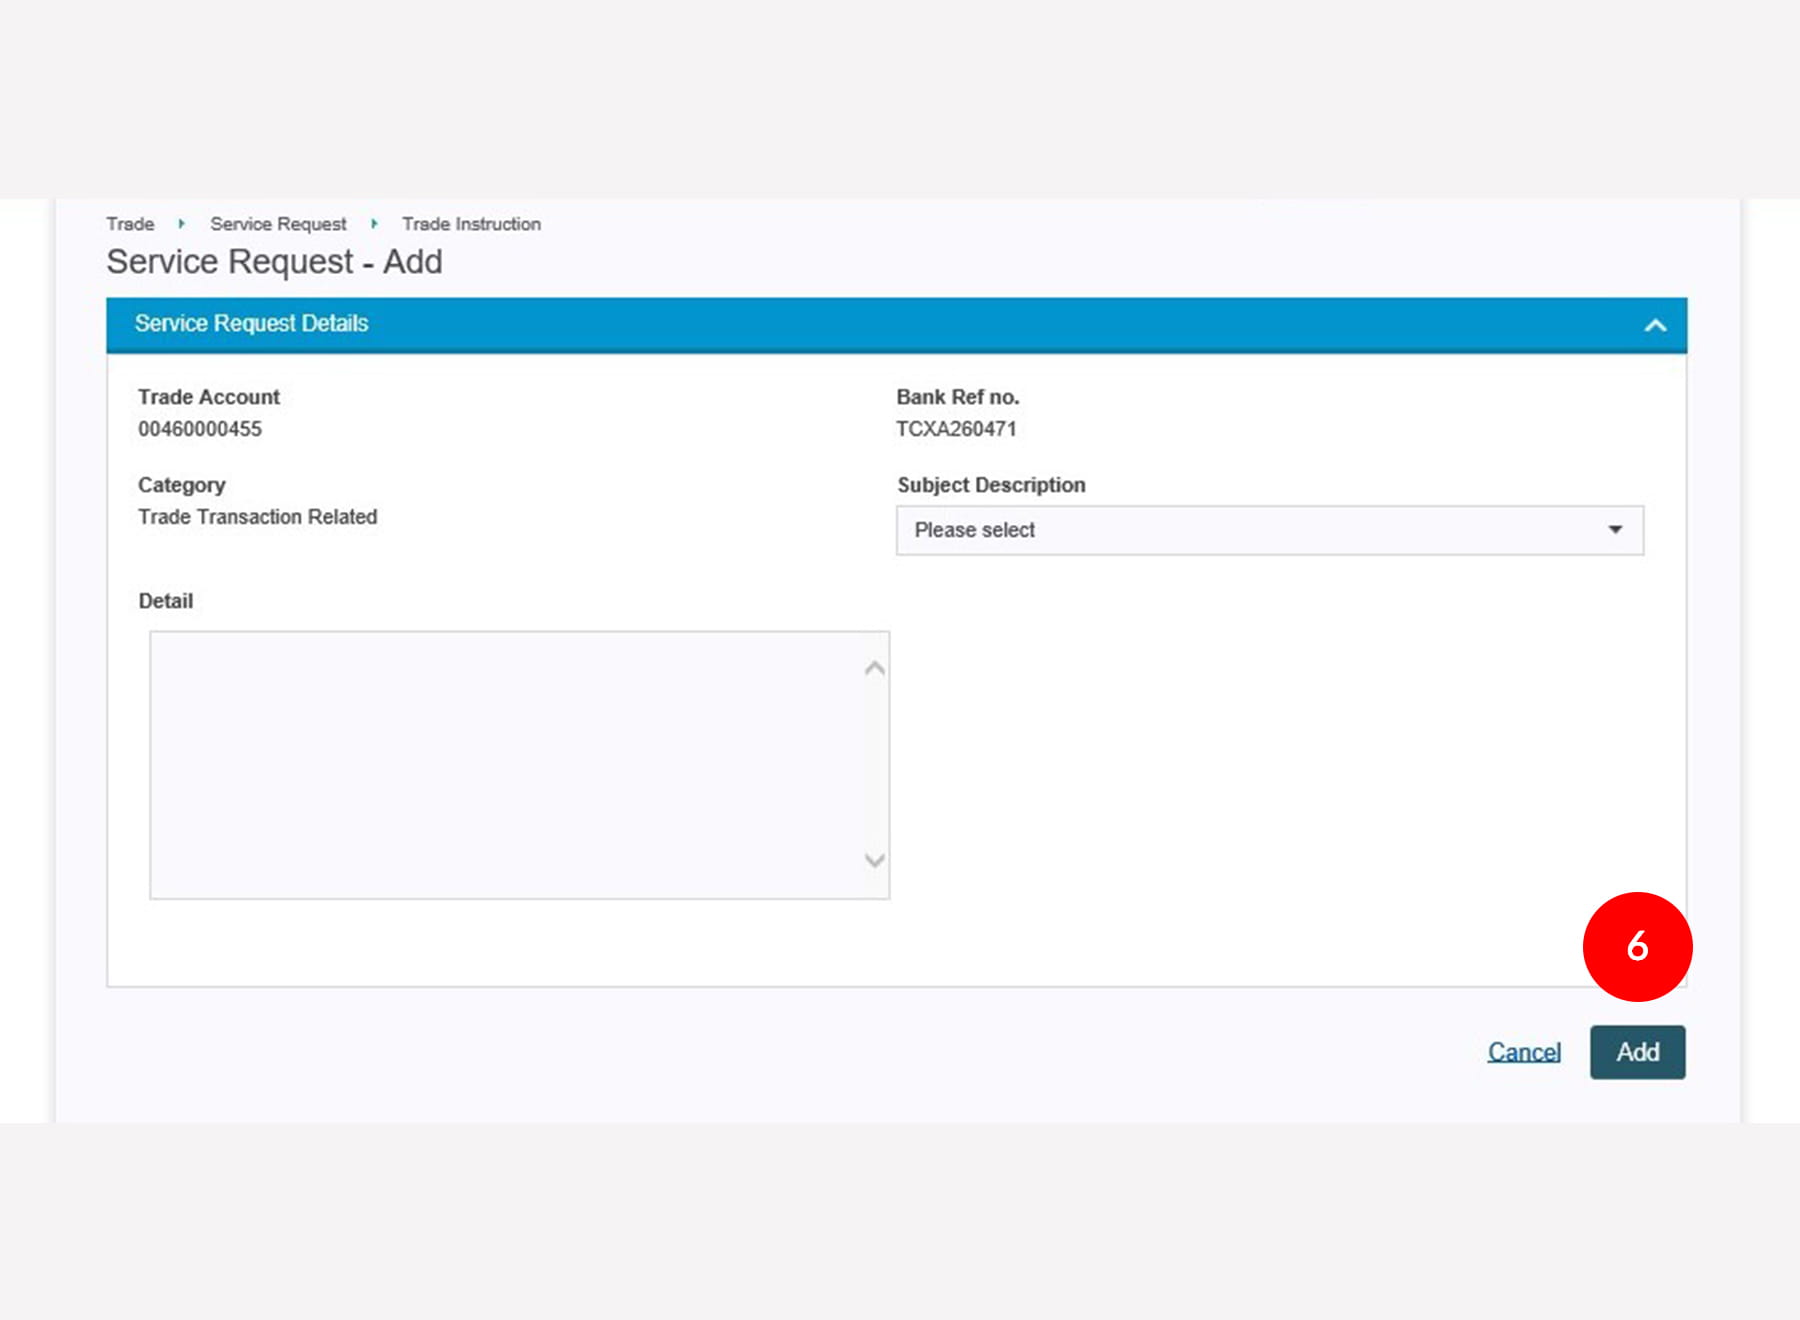The height and width of the screenshot is (1320, 1800).
Task: Click the breadcrumb arrow before Trade Instruction
Action: coord(374,224)
